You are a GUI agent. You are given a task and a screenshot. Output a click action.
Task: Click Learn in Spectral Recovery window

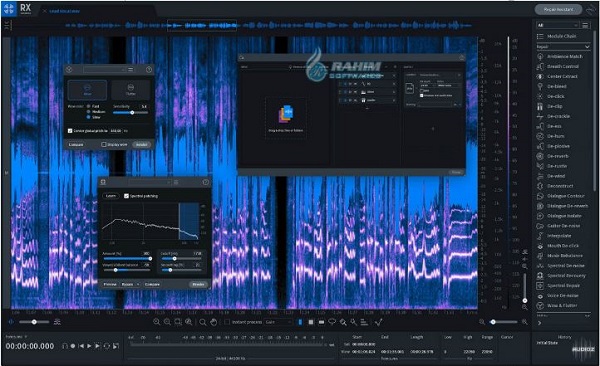coord(111,196)
